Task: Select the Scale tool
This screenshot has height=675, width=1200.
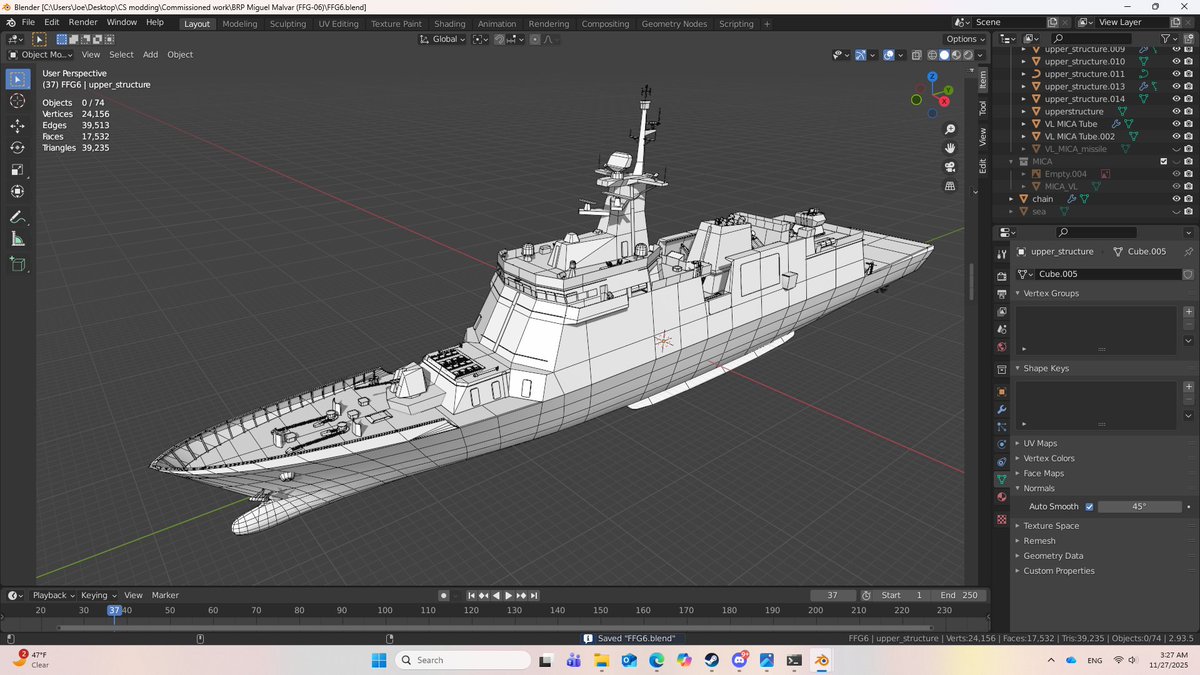Action: coord(18,169)
